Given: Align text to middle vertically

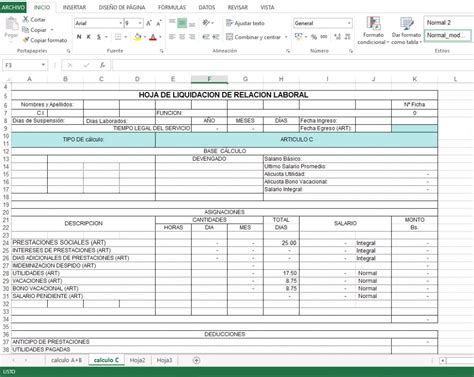Looking at the screenshot, I should point(182,23).
